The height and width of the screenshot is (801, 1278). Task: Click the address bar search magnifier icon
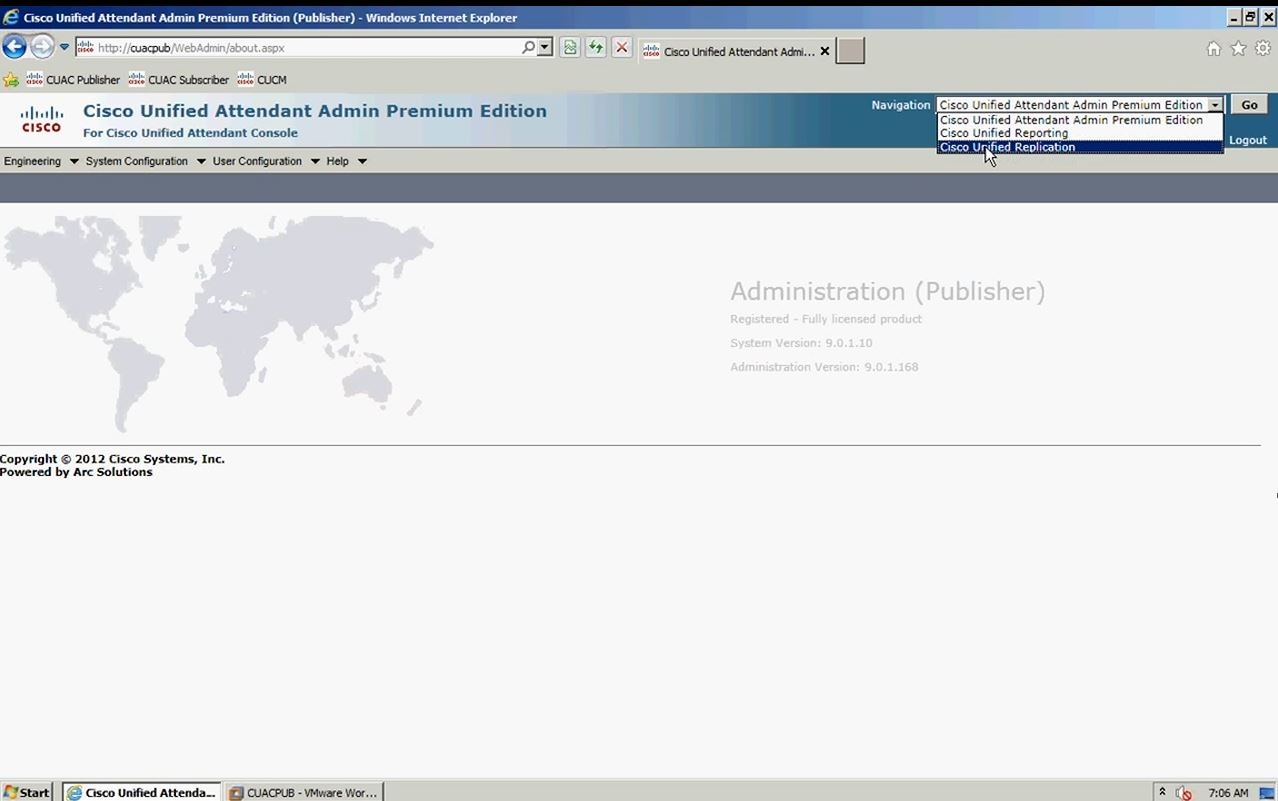(528, 47)
